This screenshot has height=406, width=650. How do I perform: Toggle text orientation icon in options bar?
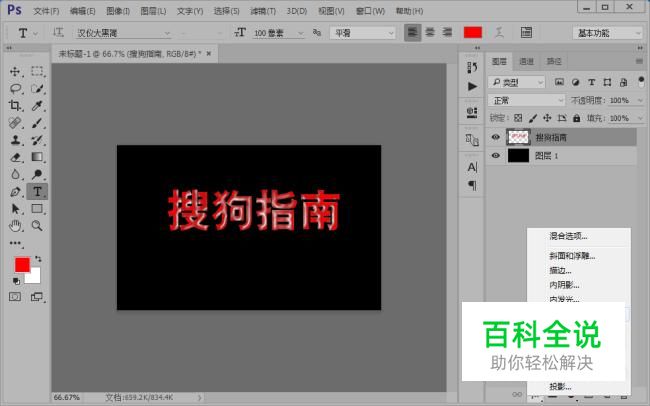coord(58,32)
